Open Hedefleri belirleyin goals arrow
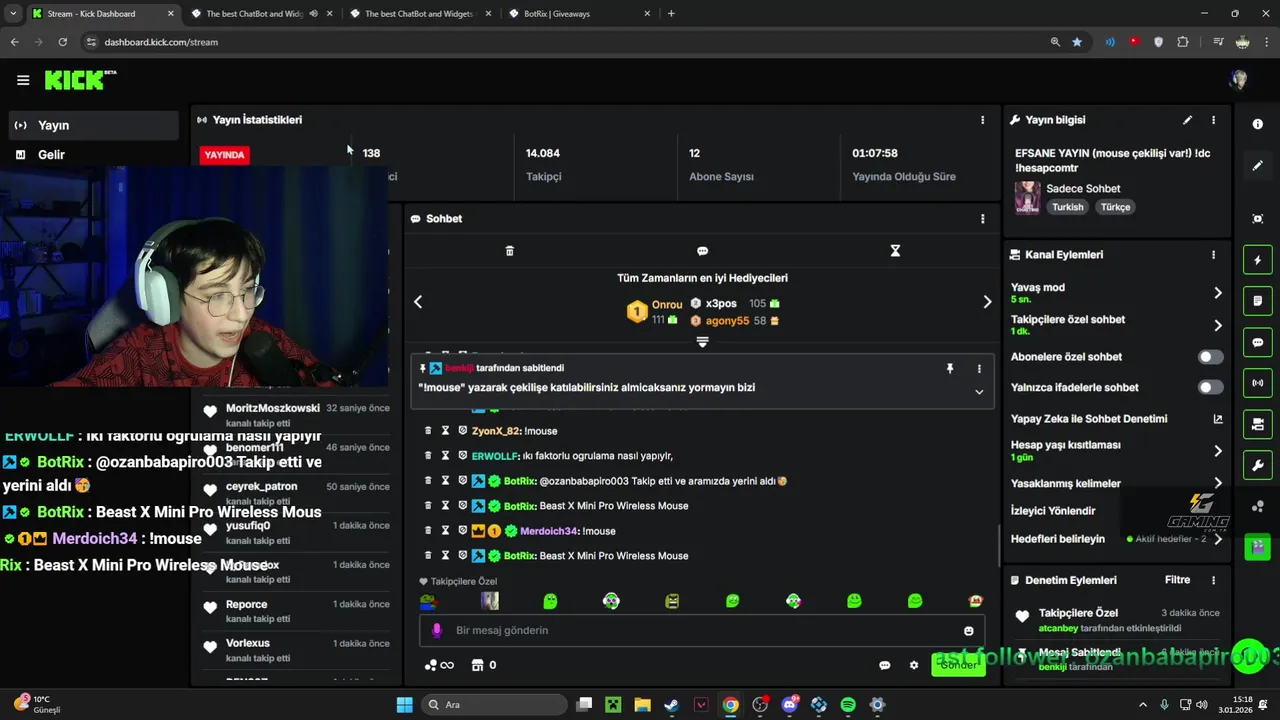 pyautogui.click(x=1217, y=539)
